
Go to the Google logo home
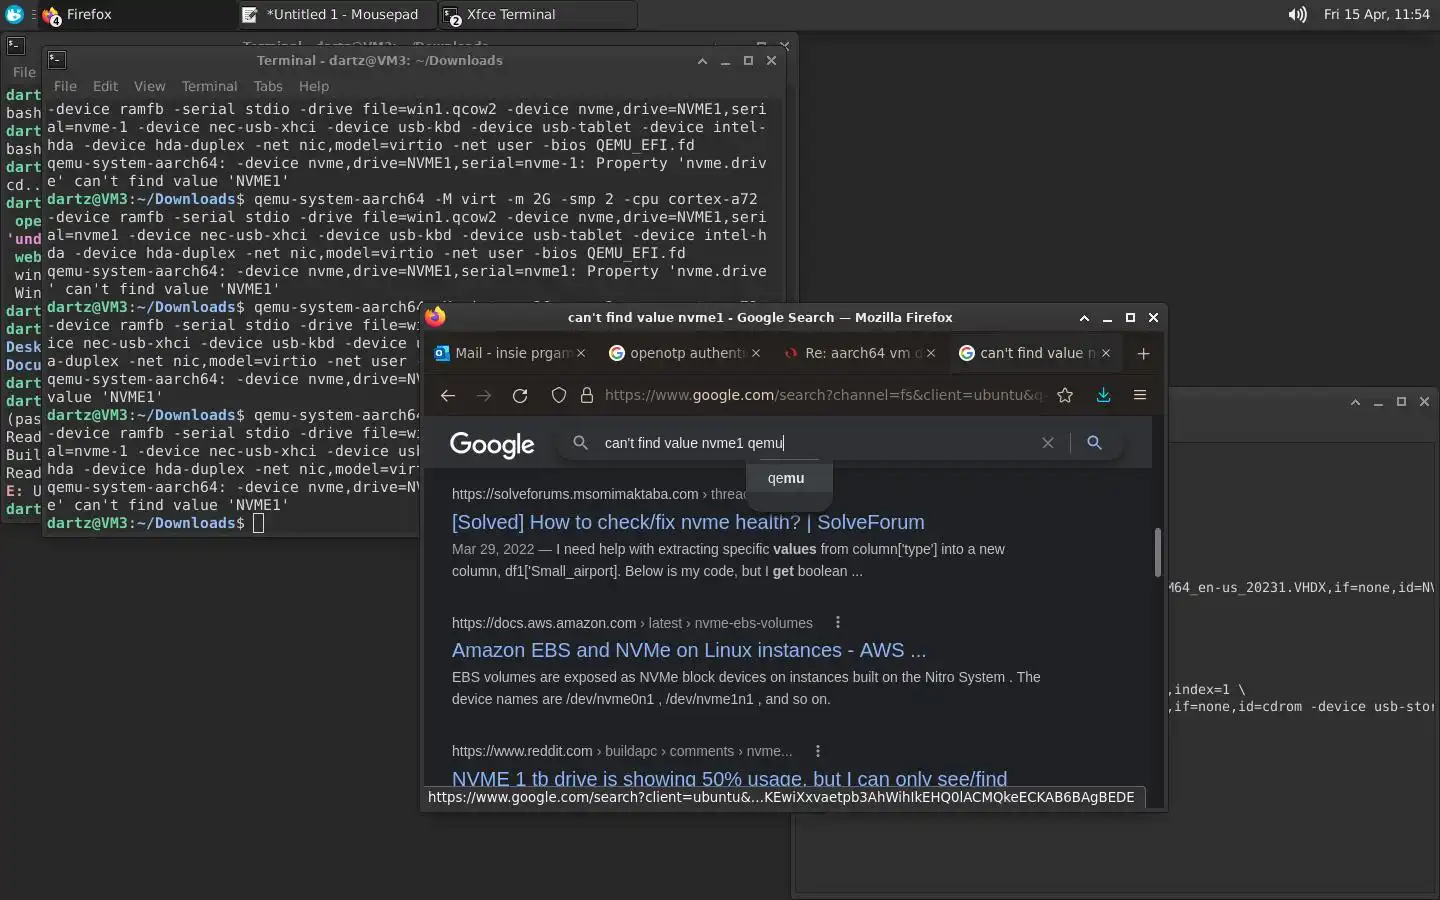(x=492, y=444)
